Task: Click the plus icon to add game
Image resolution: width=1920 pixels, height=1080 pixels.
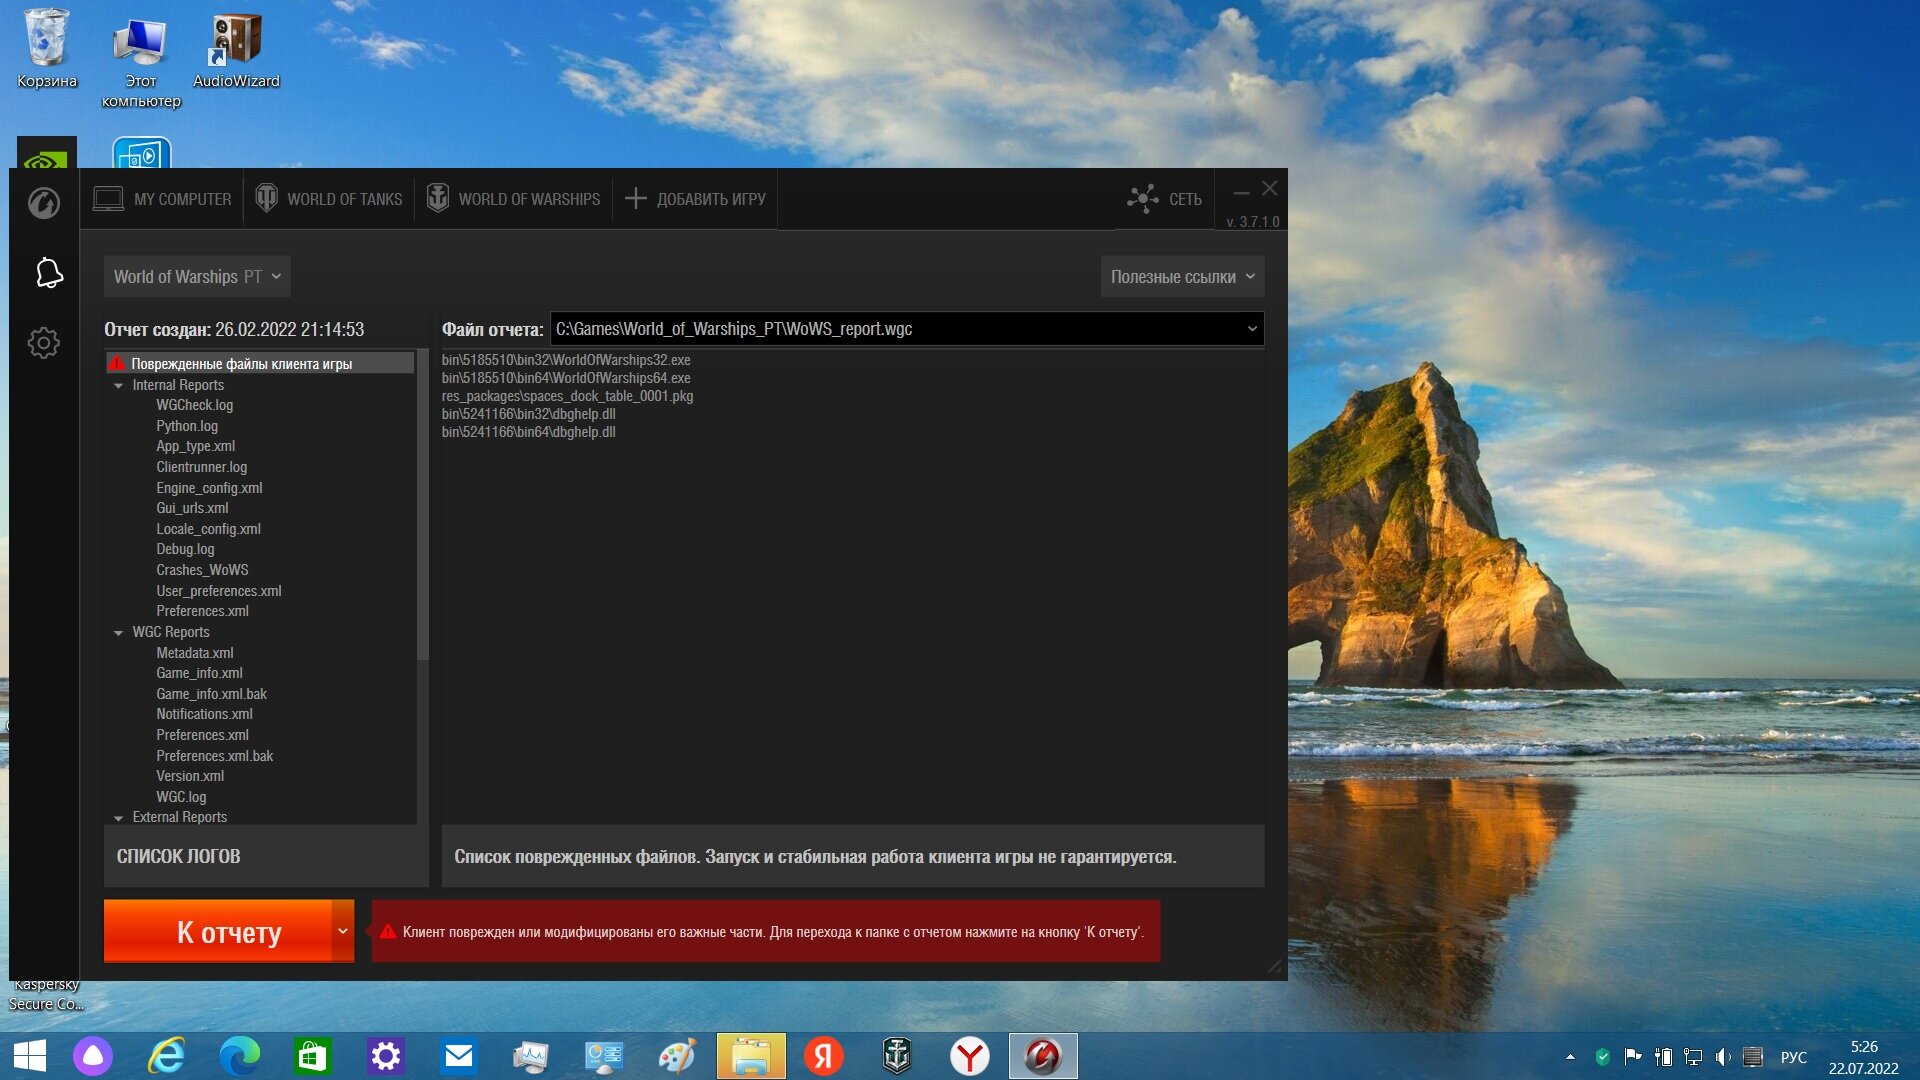Action: tap(635, 199)
